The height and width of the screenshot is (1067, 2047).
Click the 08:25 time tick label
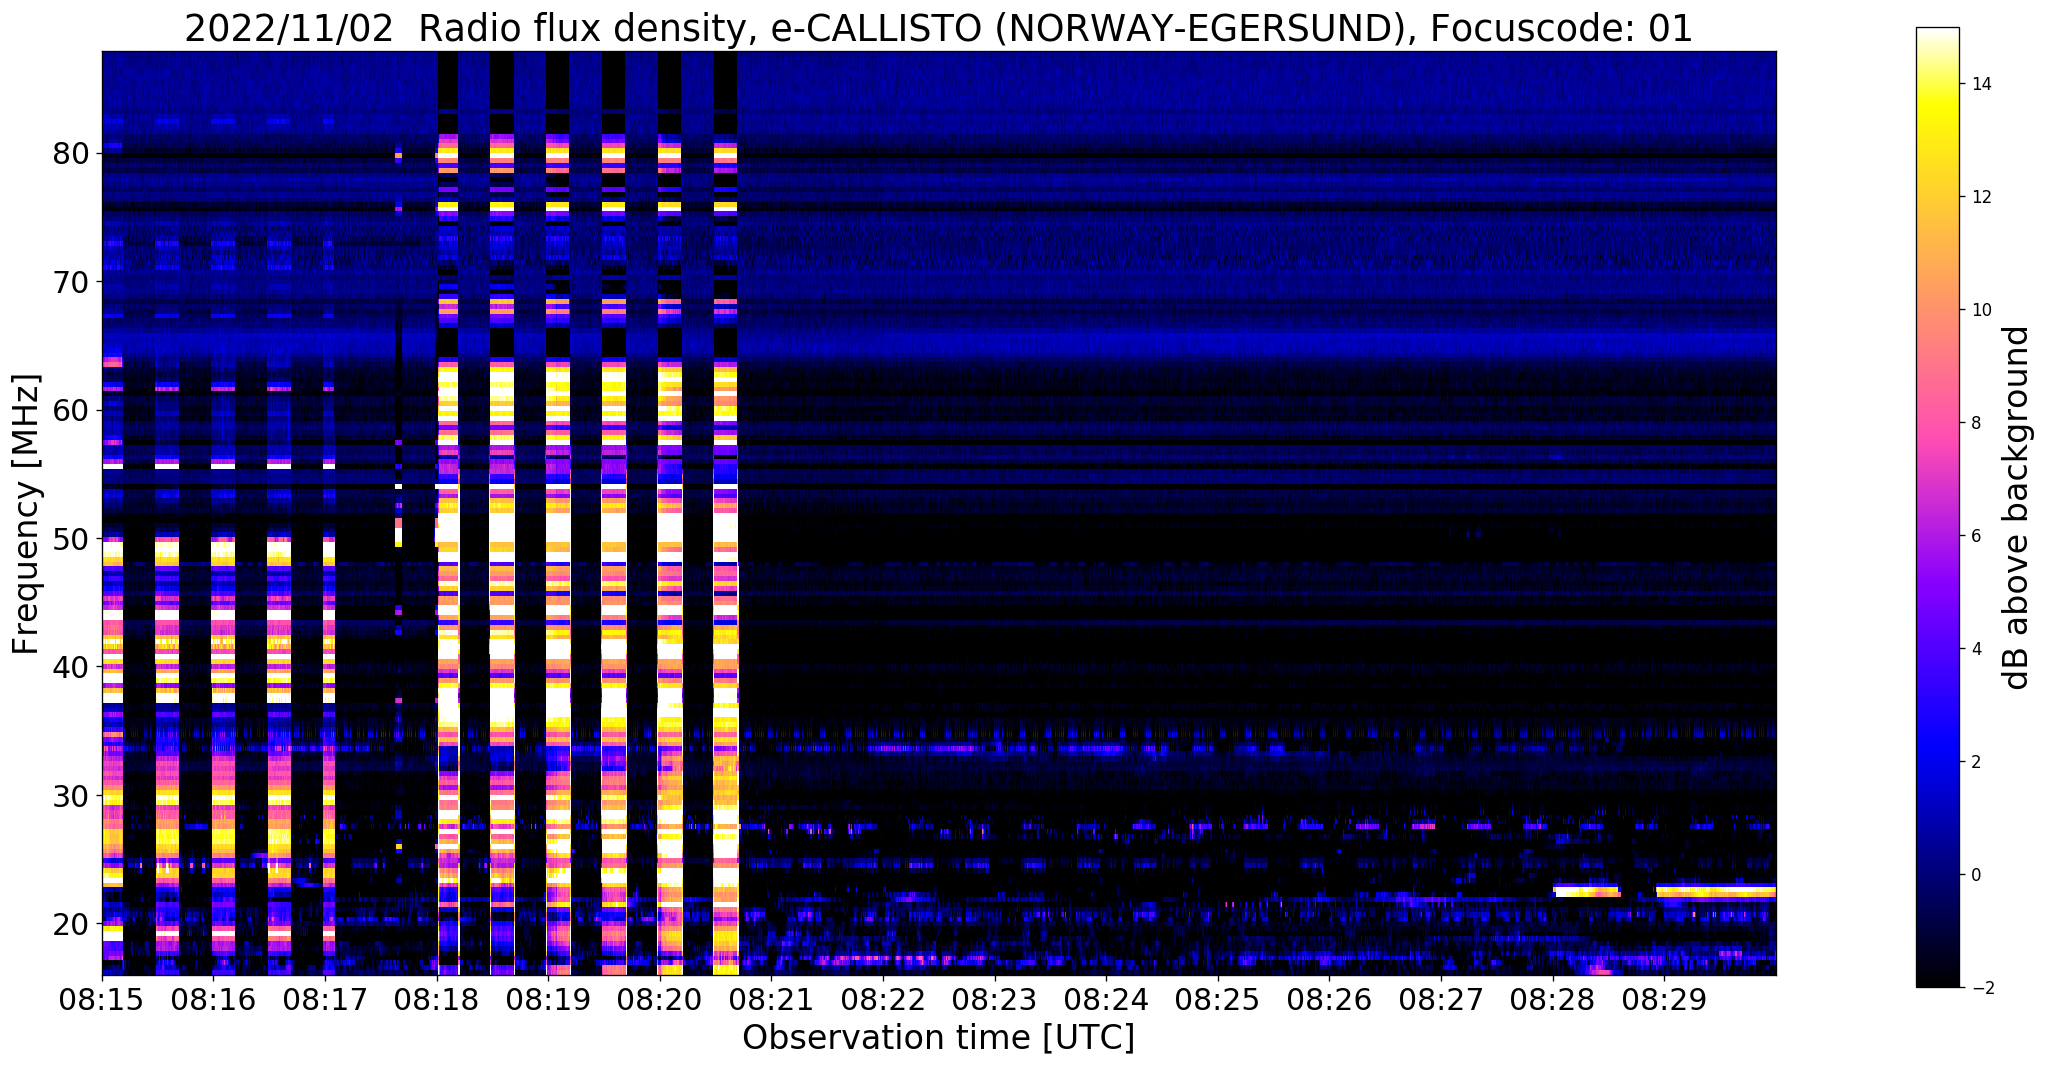pyautogui.click(x=1218, y=999)
